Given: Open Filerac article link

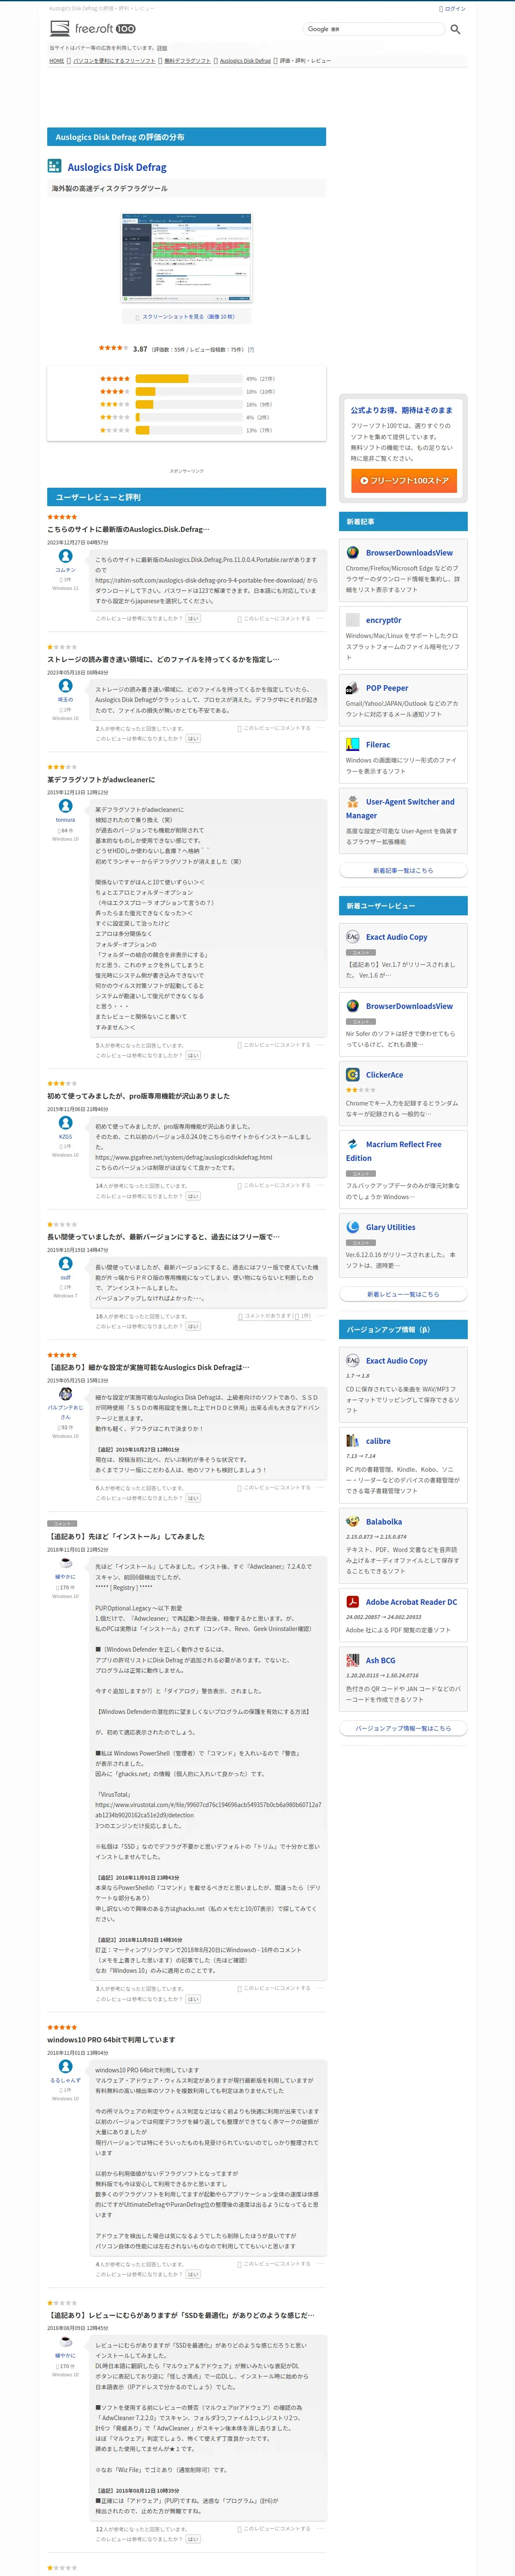Looking at the screenshot, I should (378, 745).
